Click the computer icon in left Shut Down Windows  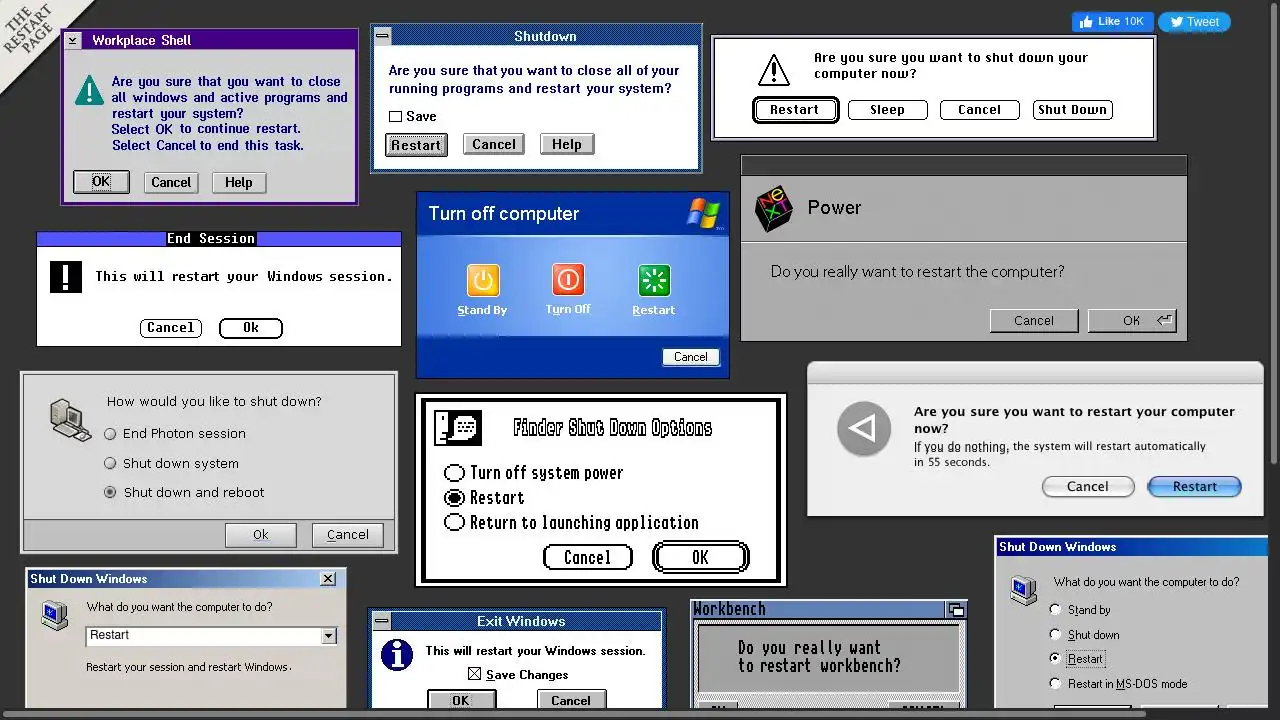tap(54, 614)
